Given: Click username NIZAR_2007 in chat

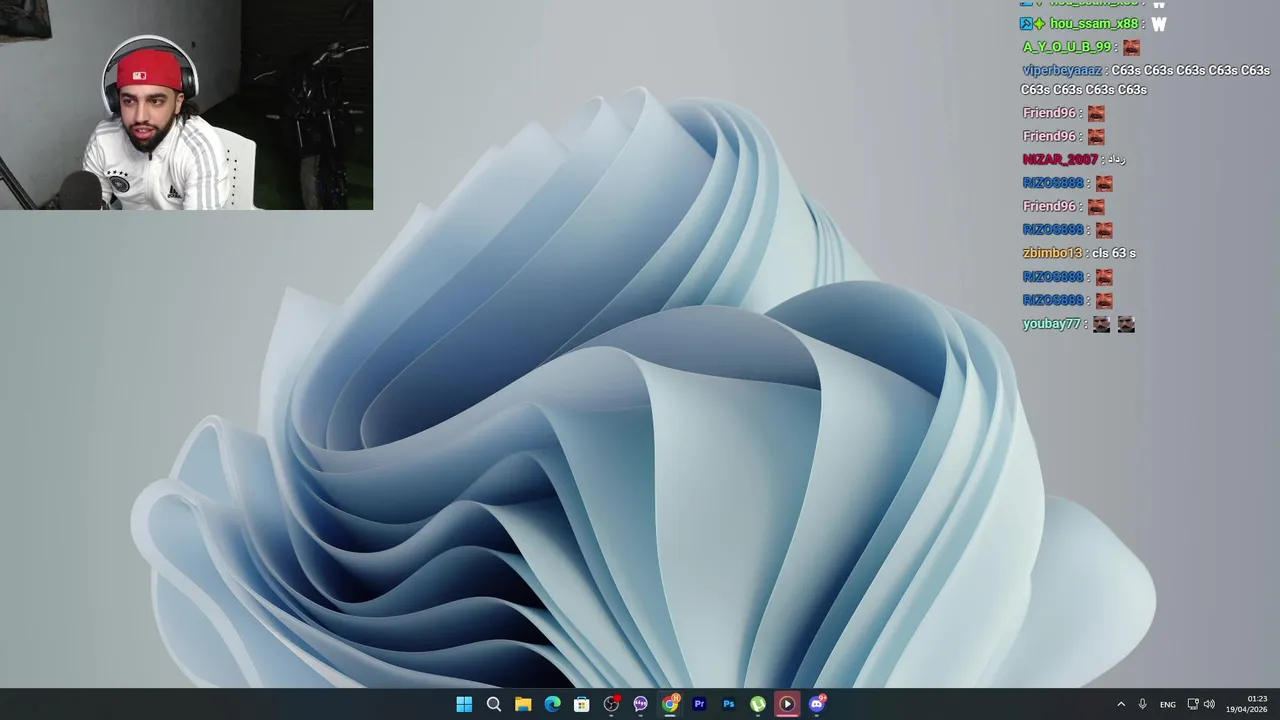Looking at the screenshot, I should [x=1060, y=159].
